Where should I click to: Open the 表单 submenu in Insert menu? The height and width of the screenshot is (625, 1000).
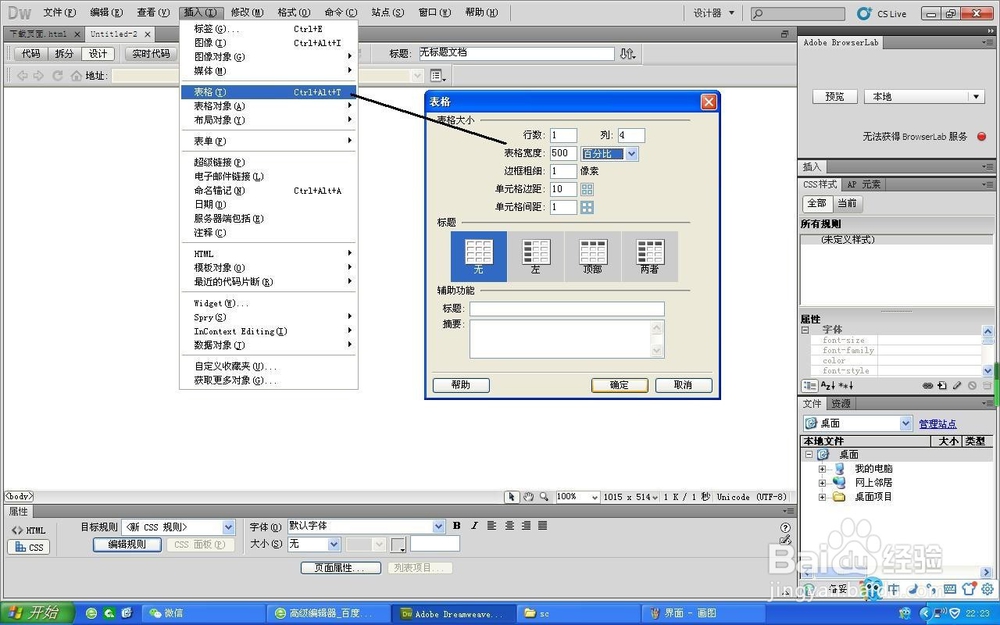click(268, 141)
